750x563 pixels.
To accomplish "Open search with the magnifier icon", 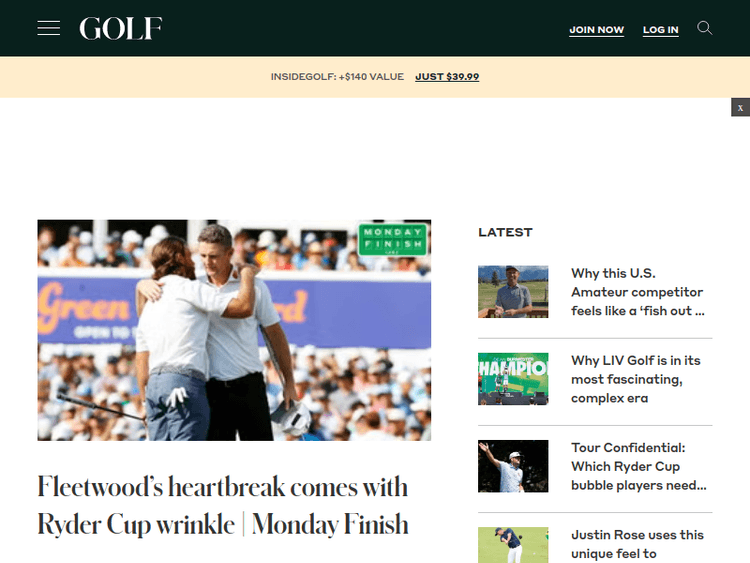I will 705,28.
